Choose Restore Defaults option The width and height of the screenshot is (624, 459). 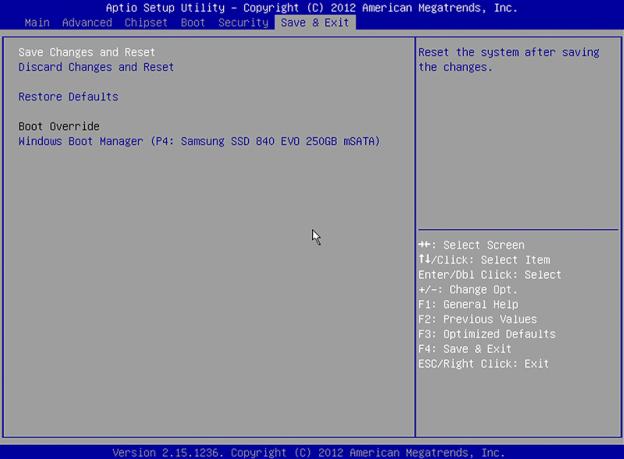(x=68, y=97)
